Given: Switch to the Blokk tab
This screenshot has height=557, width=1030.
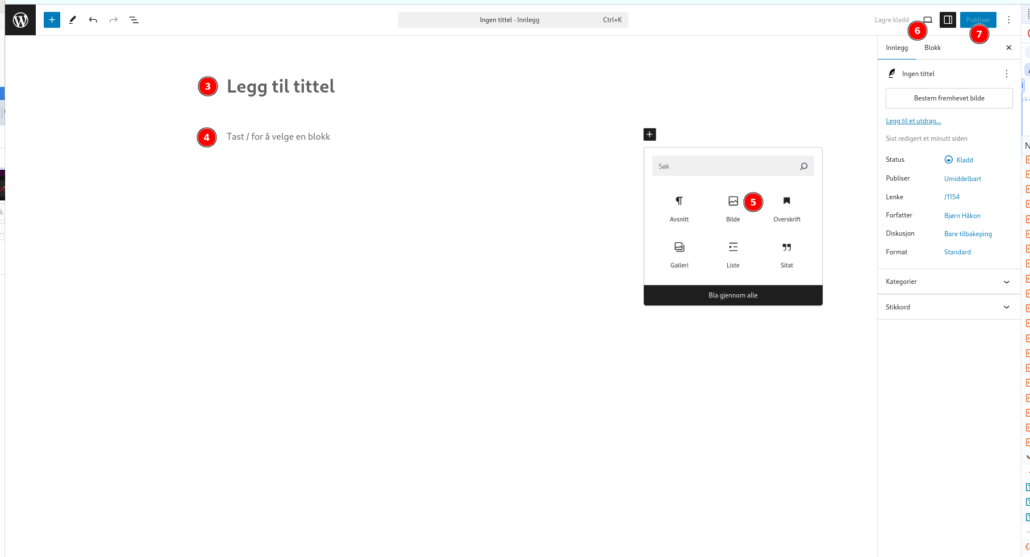Looking at the screenshot, I should pos(932,47).
